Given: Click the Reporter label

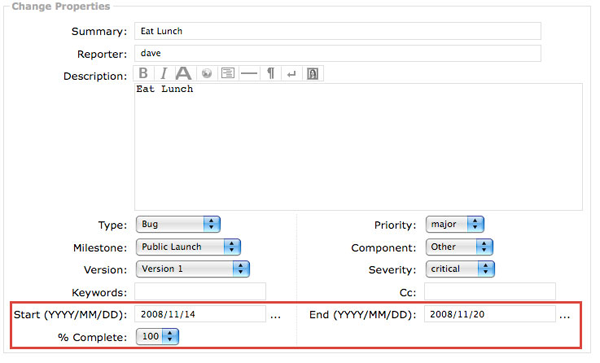Looking at the screenshot, I should coord(102,54).
